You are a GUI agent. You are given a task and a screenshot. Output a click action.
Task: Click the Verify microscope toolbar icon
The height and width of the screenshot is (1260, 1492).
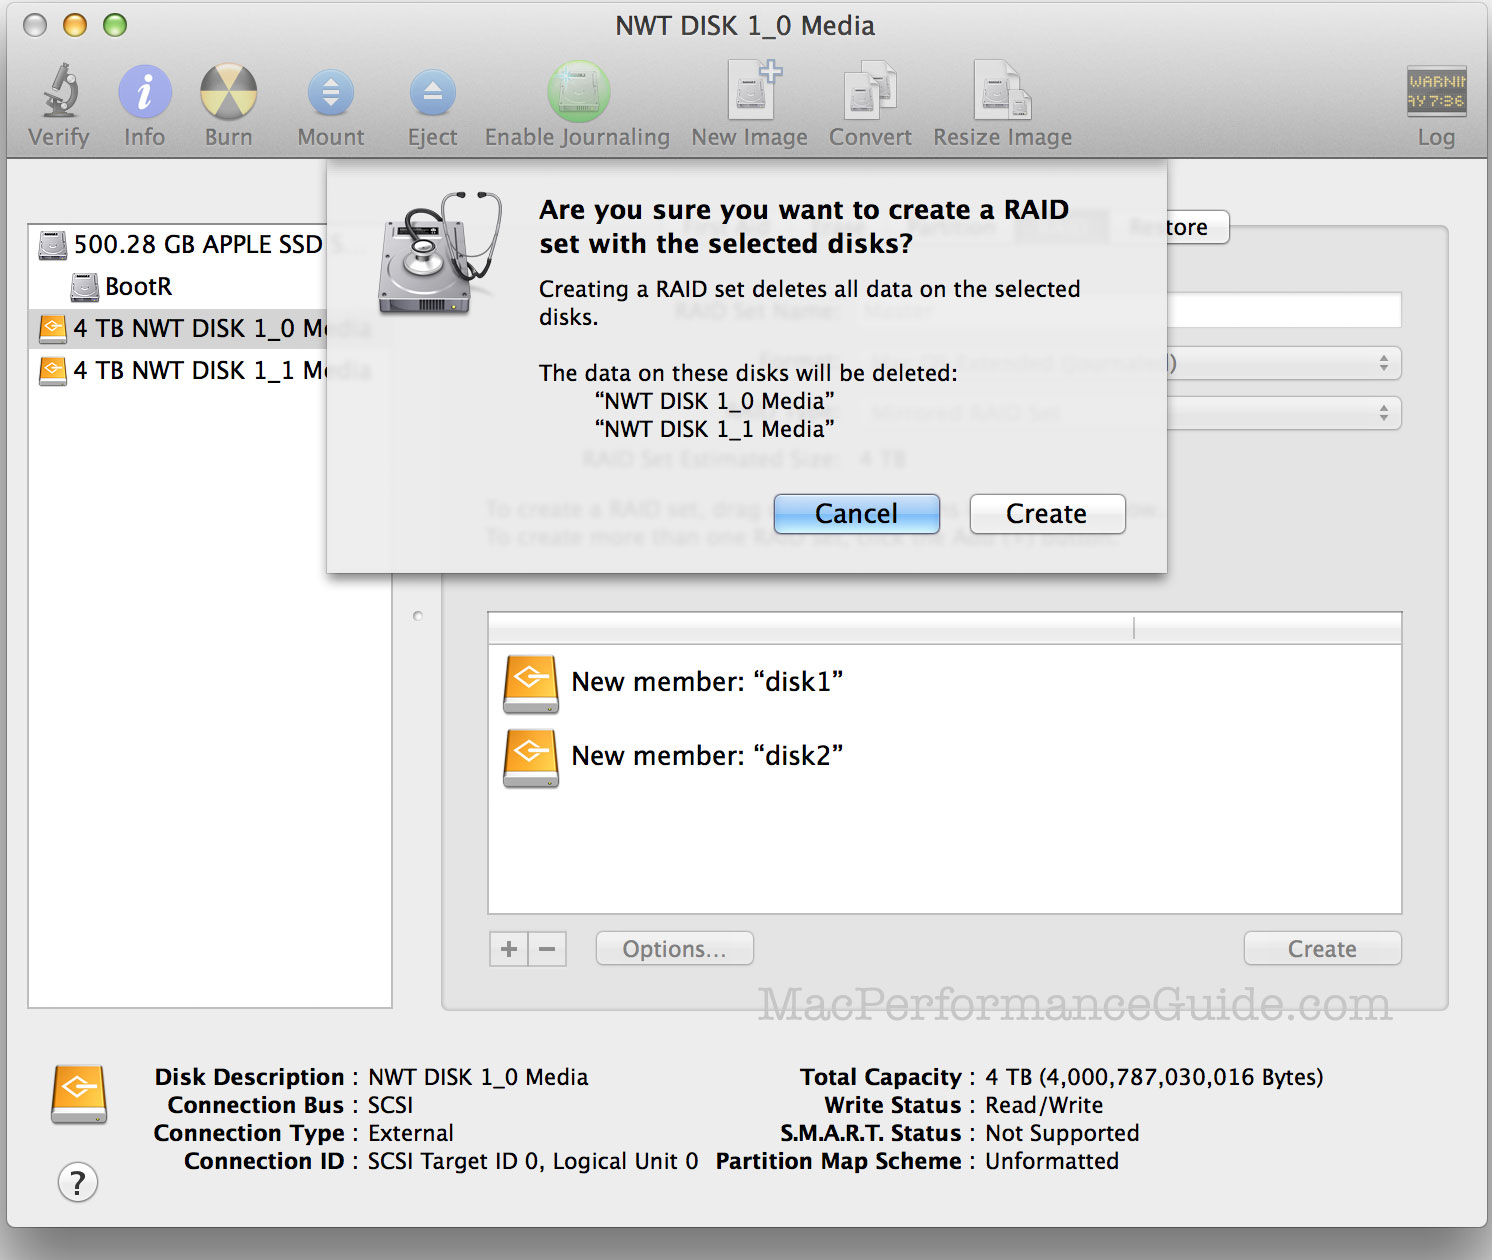(x=60, y=92)
